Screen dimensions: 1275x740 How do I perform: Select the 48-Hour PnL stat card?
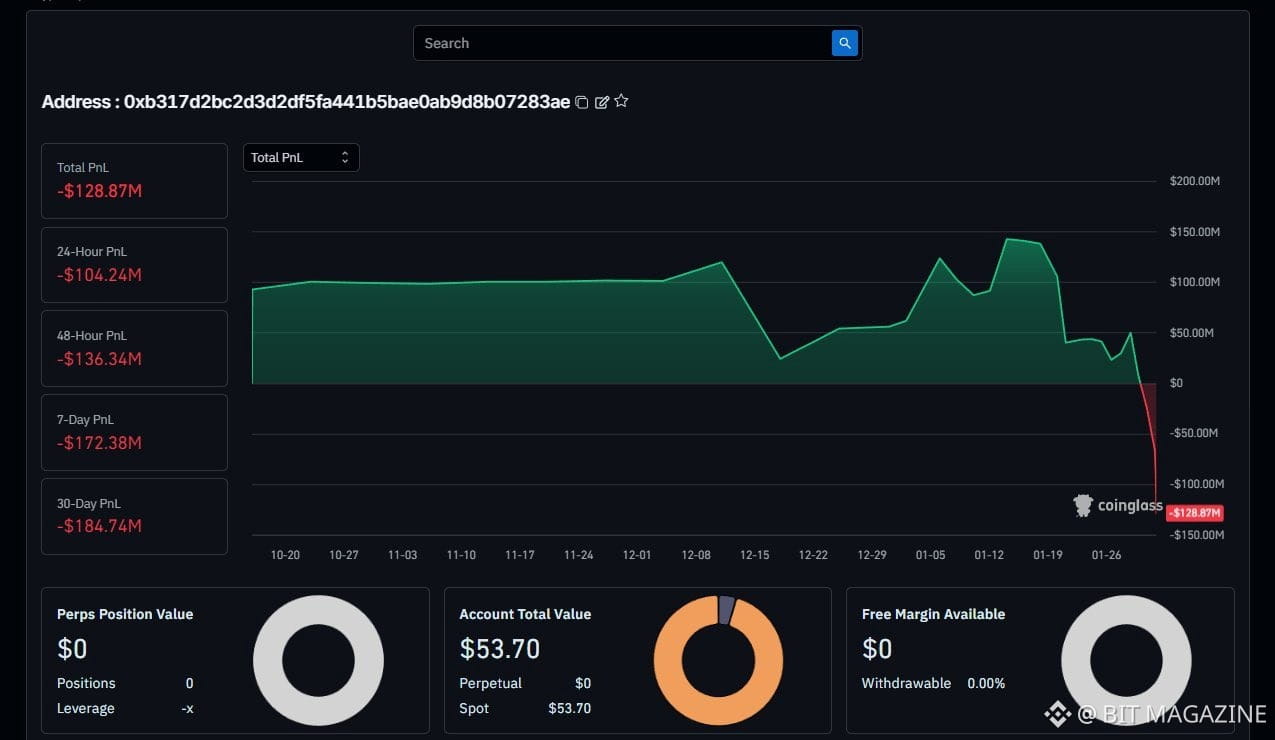click(x=134, y=348)
